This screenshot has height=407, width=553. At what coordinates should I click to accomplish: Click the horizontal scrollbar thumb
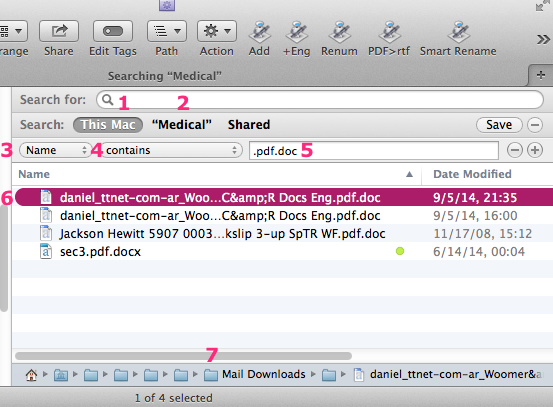point(183,356)
